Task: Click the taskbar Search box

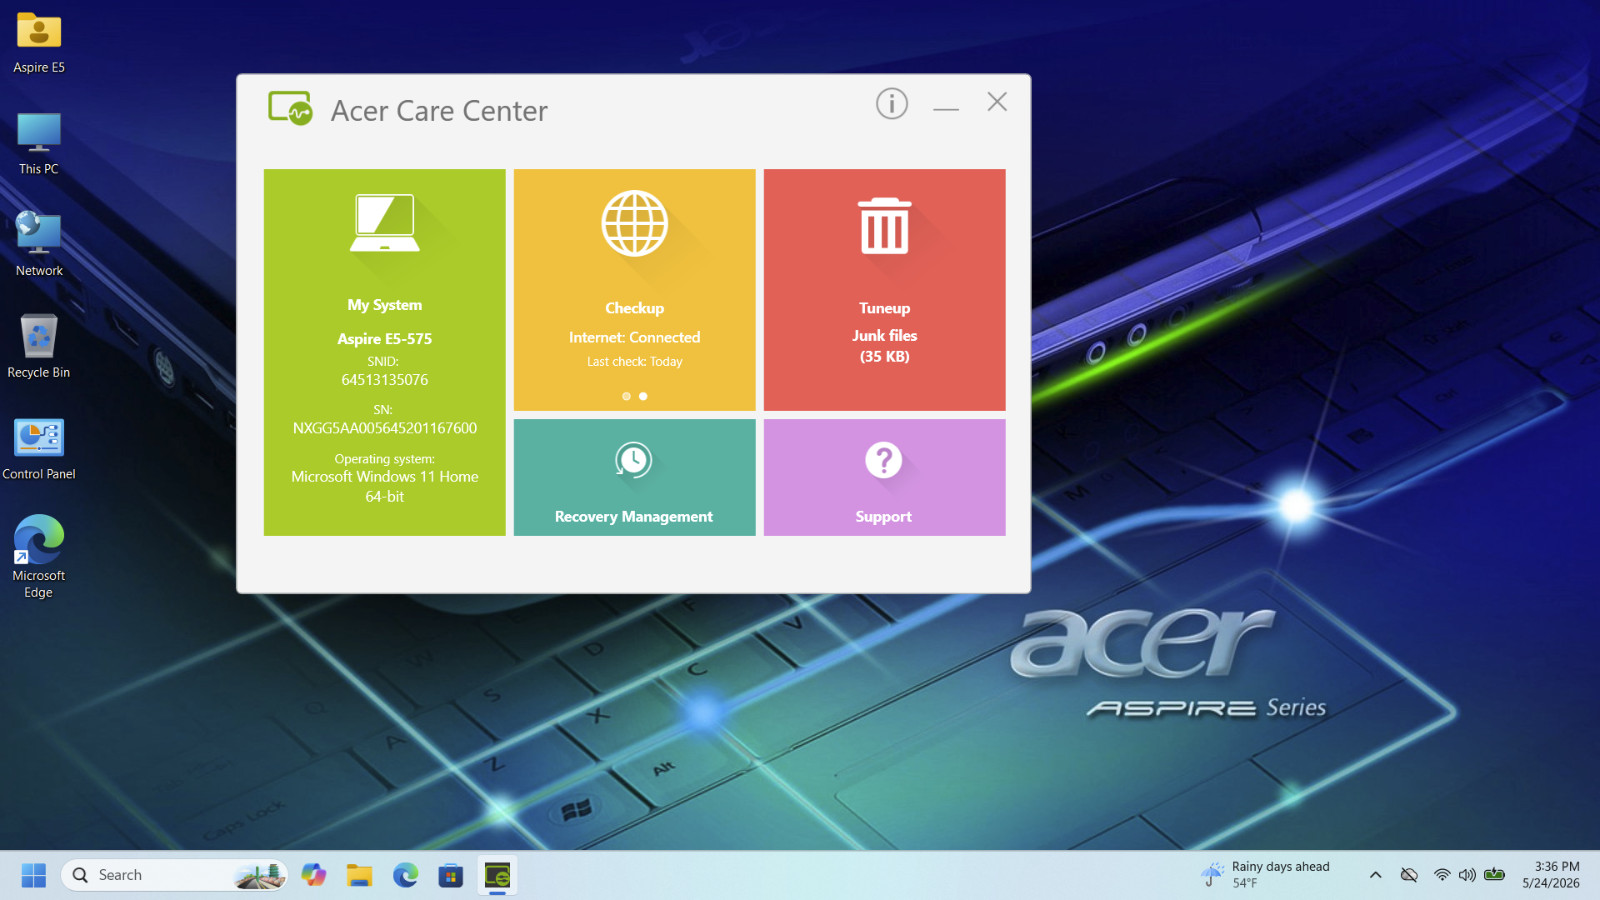Action: (175, 875)
